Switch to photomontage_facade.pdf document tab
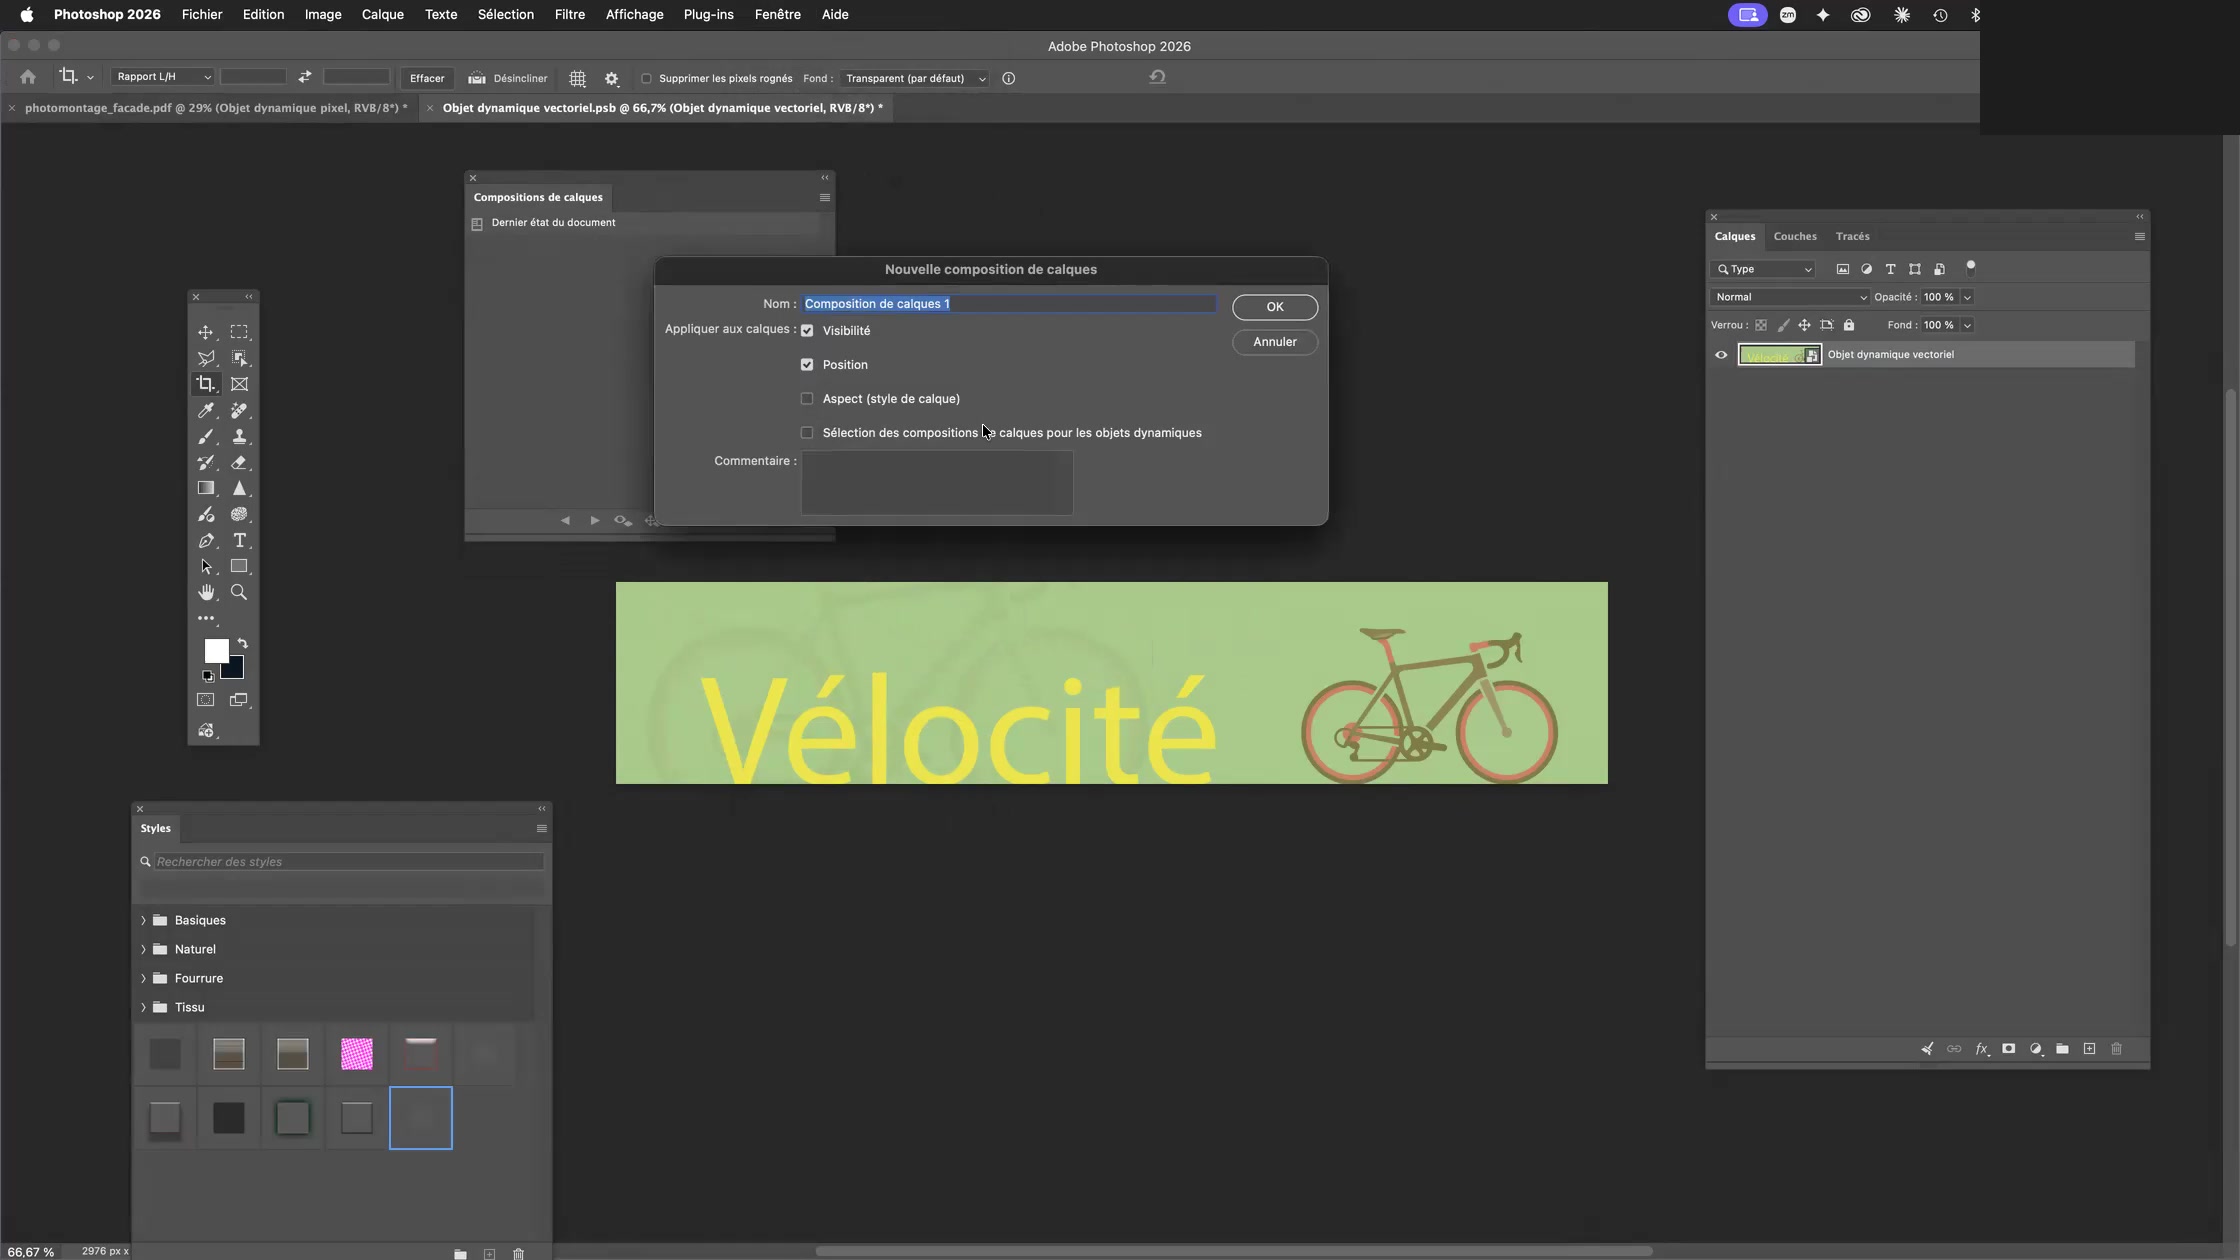 pos(216,108)
